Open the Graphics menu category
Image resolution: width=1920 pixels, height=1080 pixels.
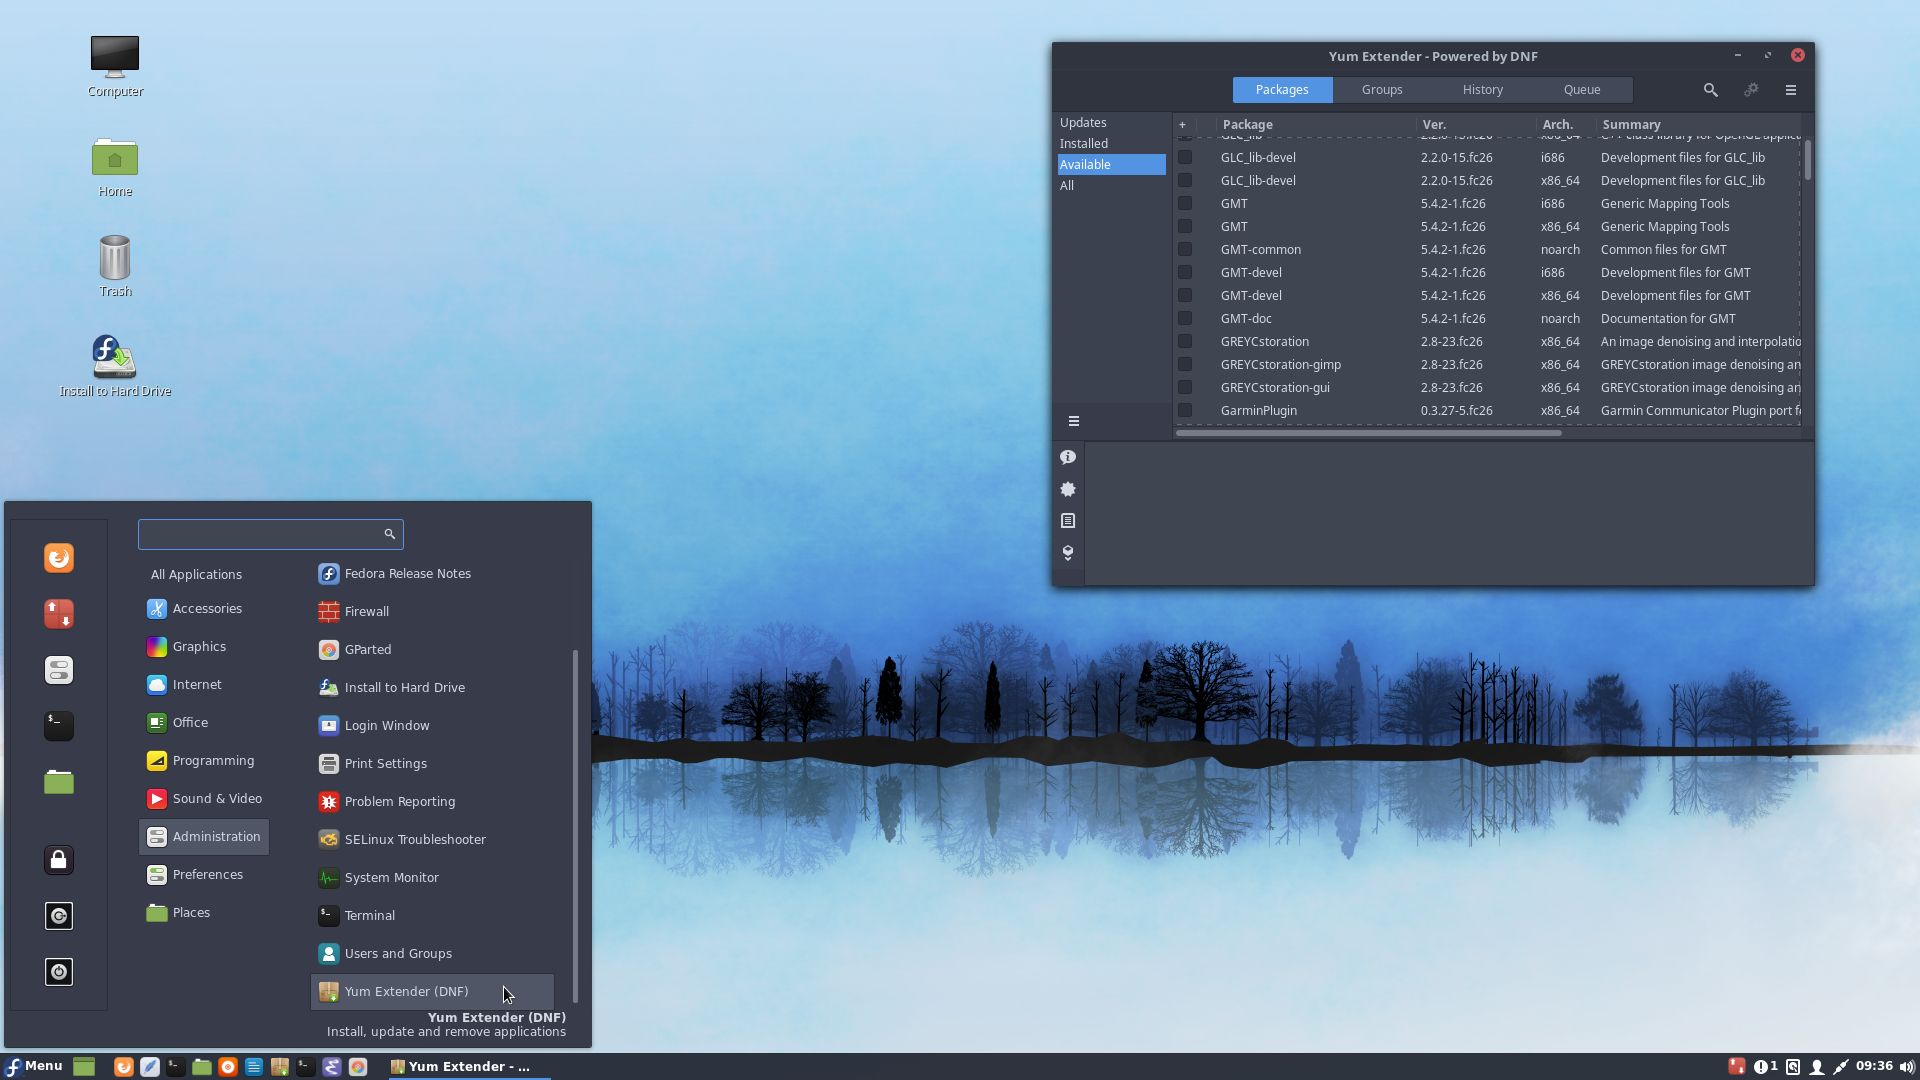tap(204, 647)
